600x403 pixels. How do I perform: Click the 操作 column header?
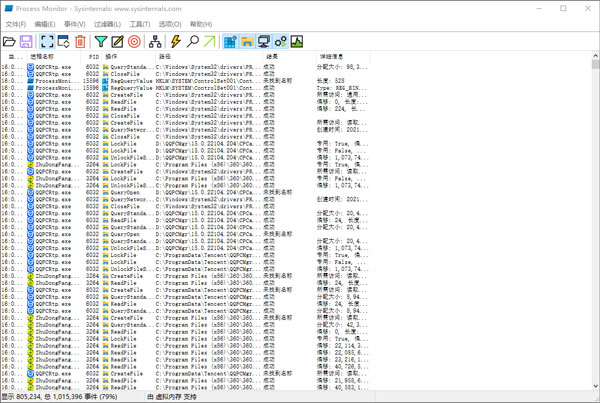point(129,57)
